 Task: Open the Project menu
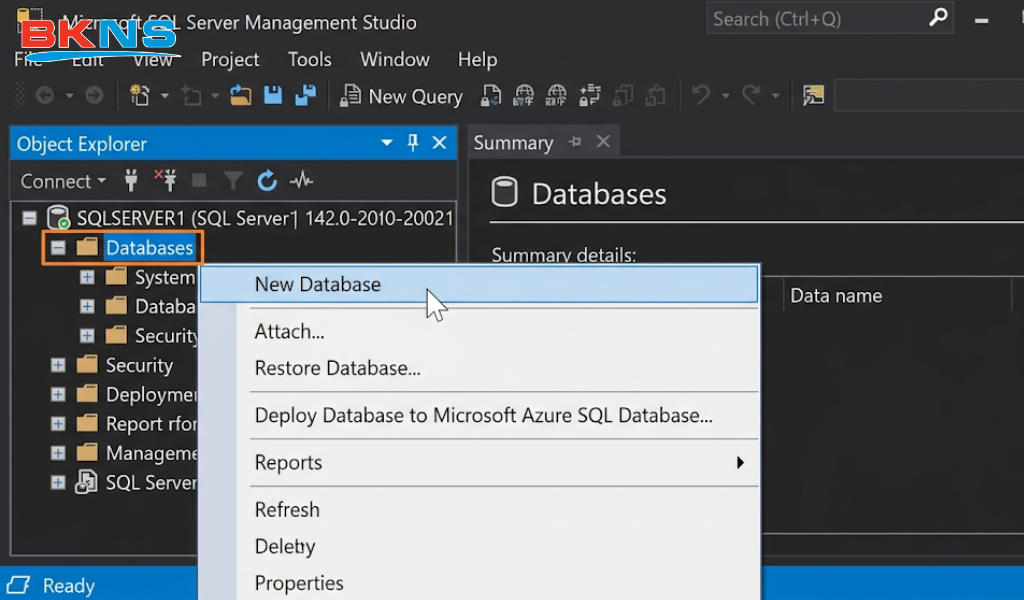click(x=230, y=59)
